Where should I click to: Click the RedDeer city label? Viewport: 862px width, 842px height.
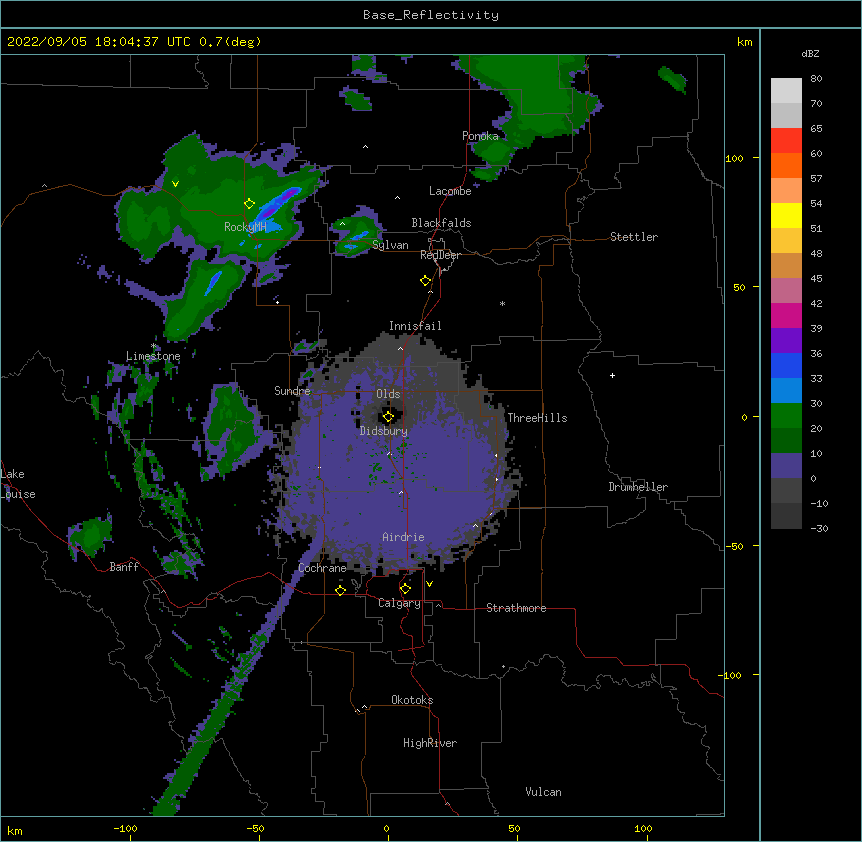440,255
